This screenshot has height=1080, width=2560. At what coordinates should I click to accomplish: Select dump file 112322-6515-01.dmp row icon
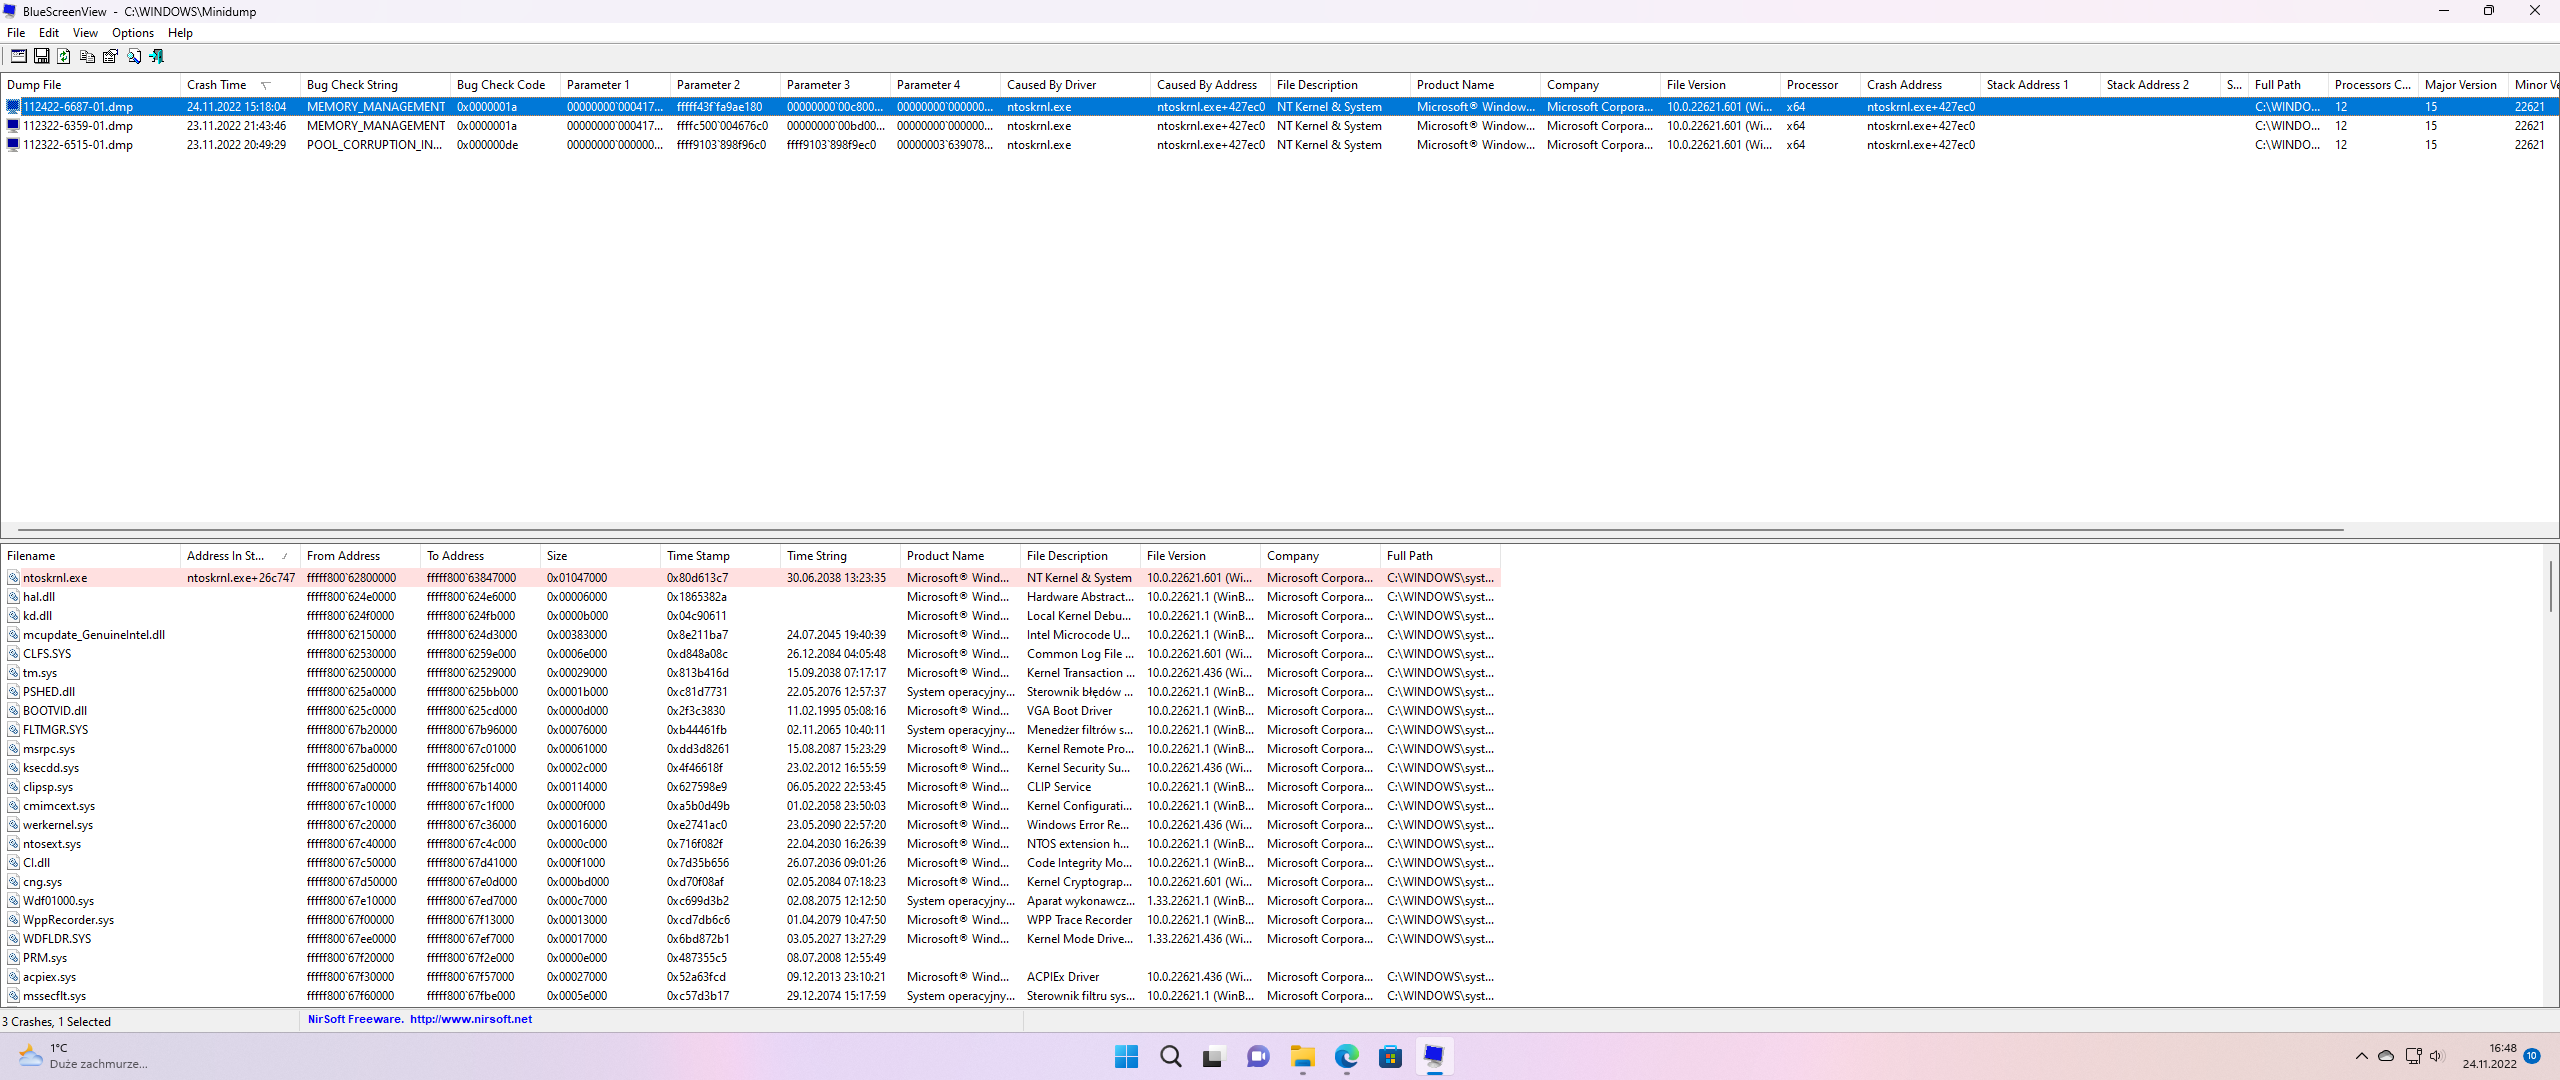click(13, 145)
